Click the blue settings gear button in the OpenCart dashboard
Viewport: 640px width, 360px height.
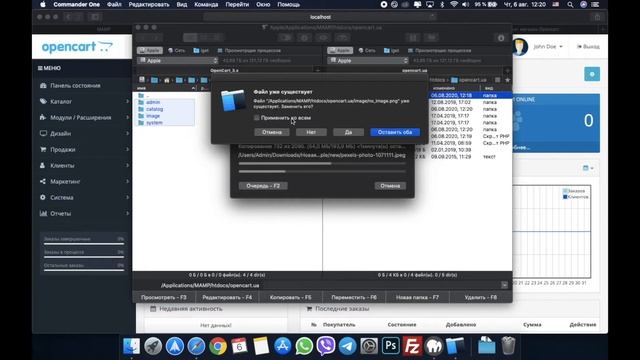click(592, 74)
